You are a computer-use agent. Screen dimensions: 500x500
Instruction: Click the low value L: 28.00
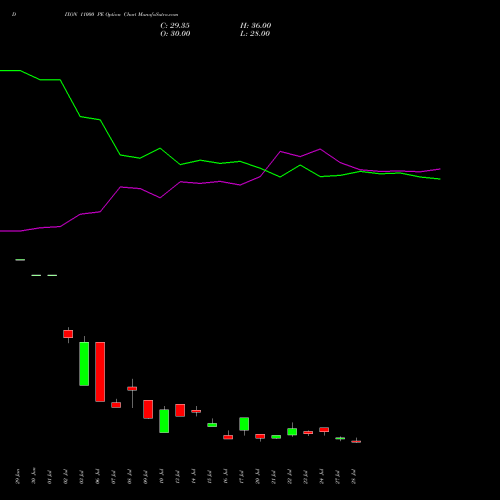[255, 34]
